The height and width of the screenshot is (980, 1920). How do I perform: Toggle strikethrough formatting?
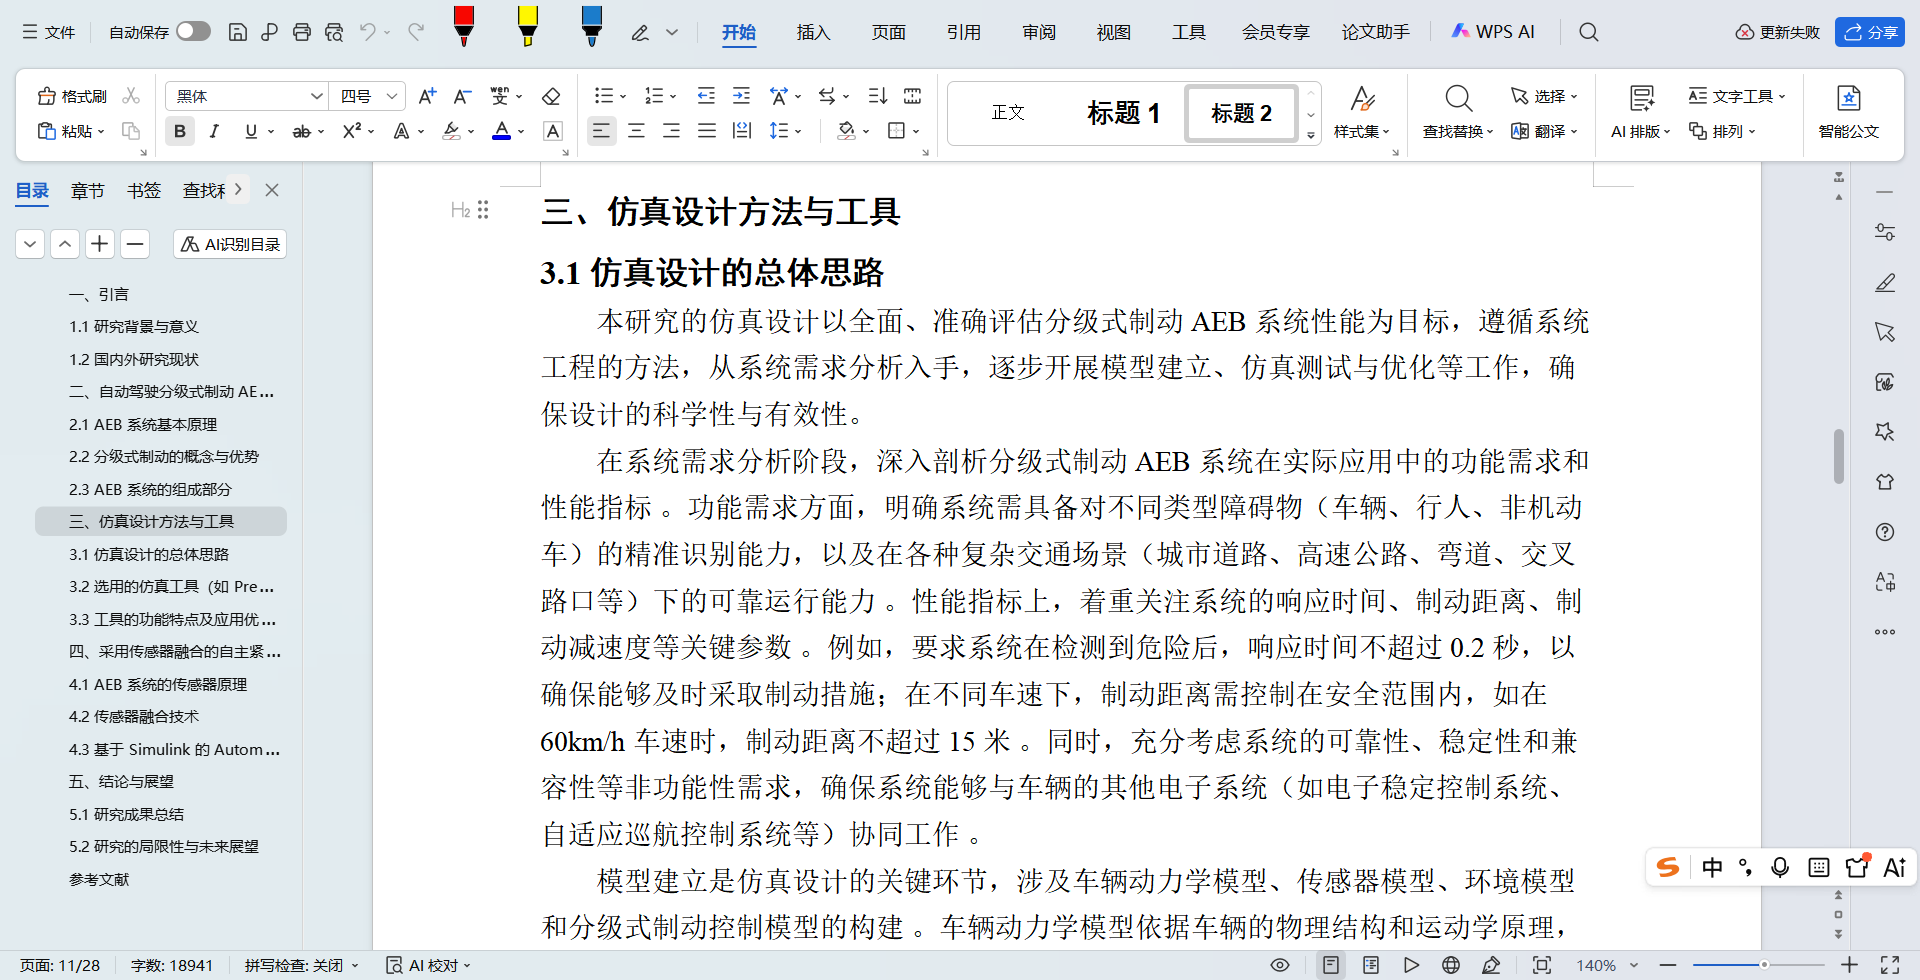(301, 131)
